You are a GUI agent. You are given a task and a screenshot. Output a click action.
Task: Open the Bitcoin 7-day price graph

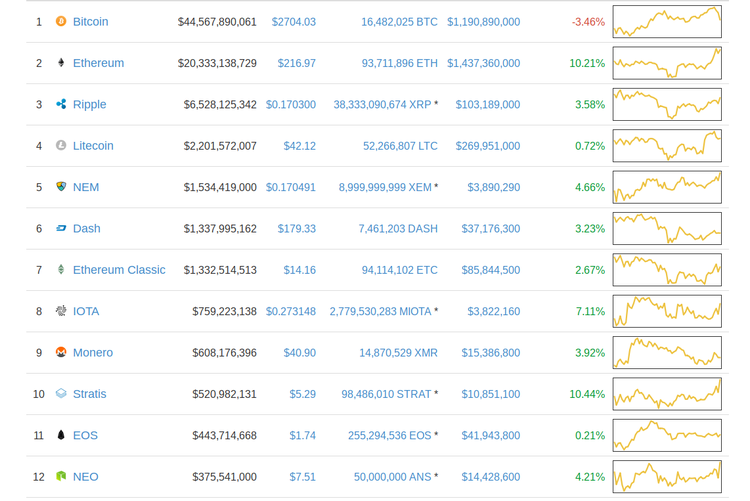tap(667, 21)
